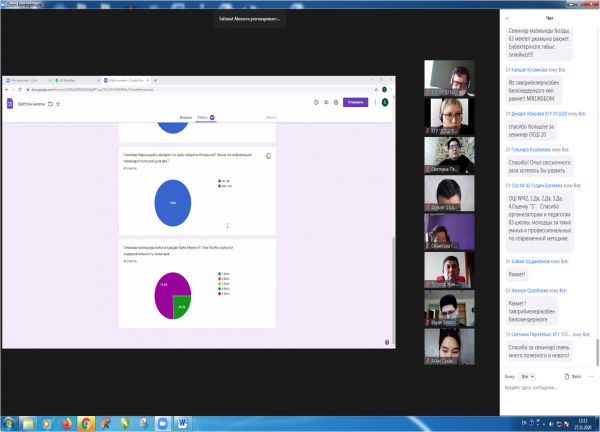This screenshot has width=600, height=432.
Task: Click the Файл button in chat
Action: pyautogui.click(x=573, y=376)
